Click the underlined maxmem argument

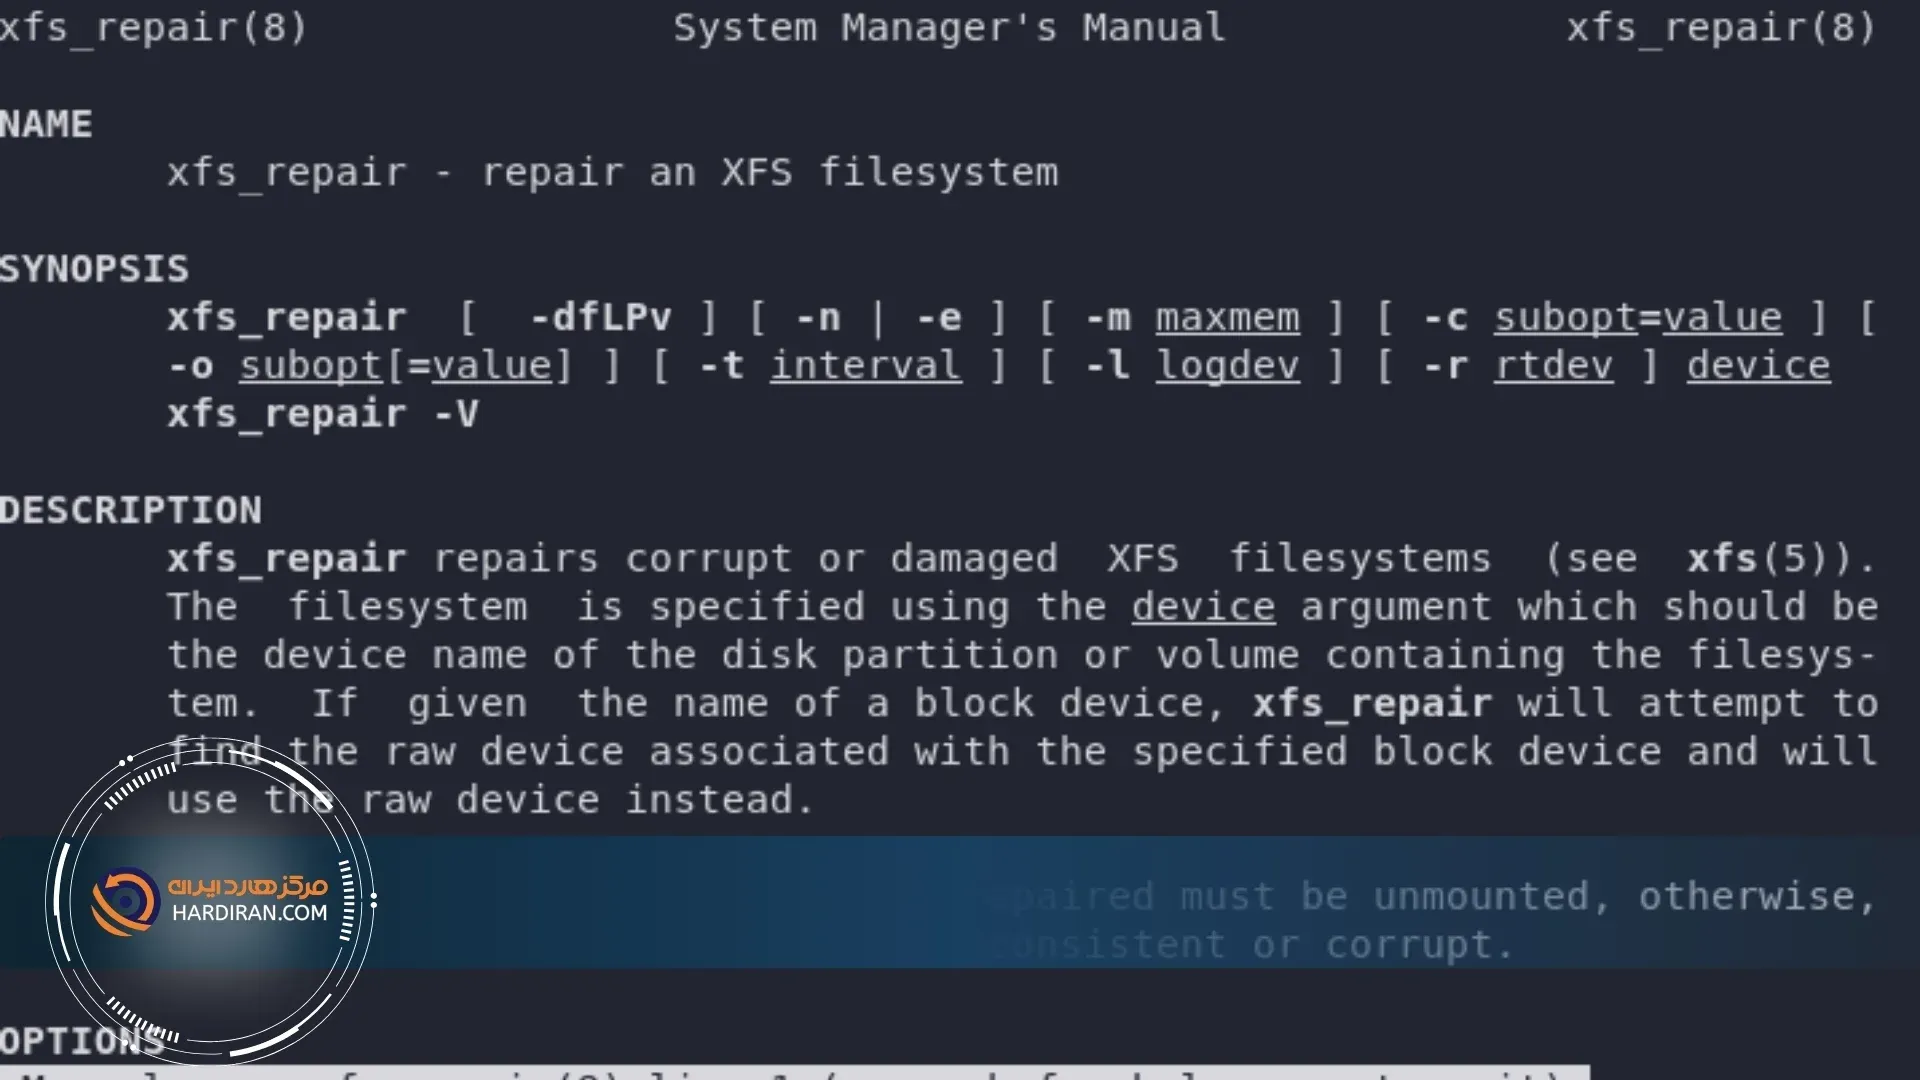[x=1227, y=318]
